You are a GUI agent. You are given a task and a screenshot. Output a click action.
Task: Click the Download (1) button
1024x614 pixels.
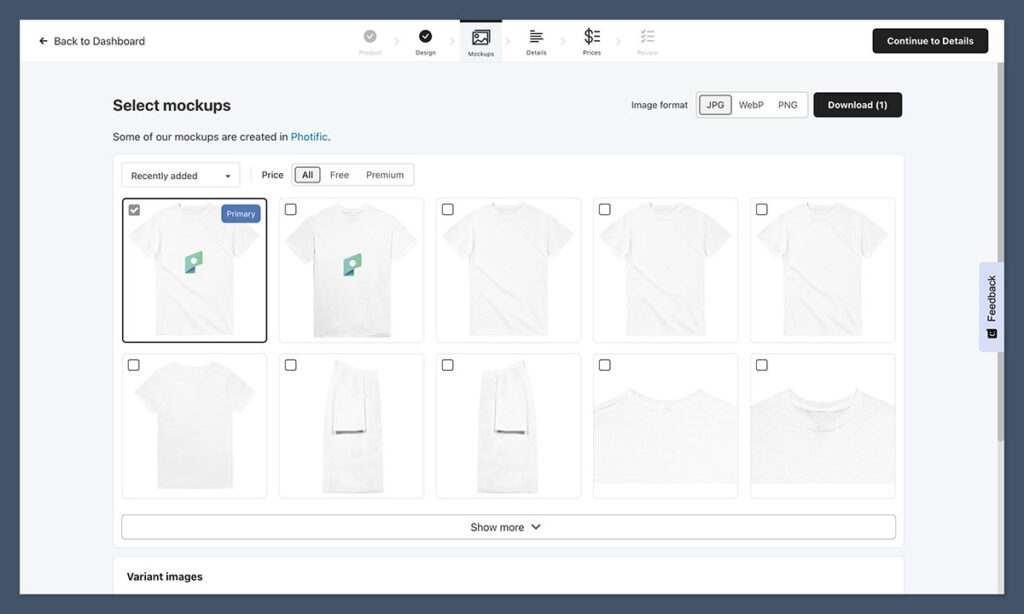click(857, 105)
